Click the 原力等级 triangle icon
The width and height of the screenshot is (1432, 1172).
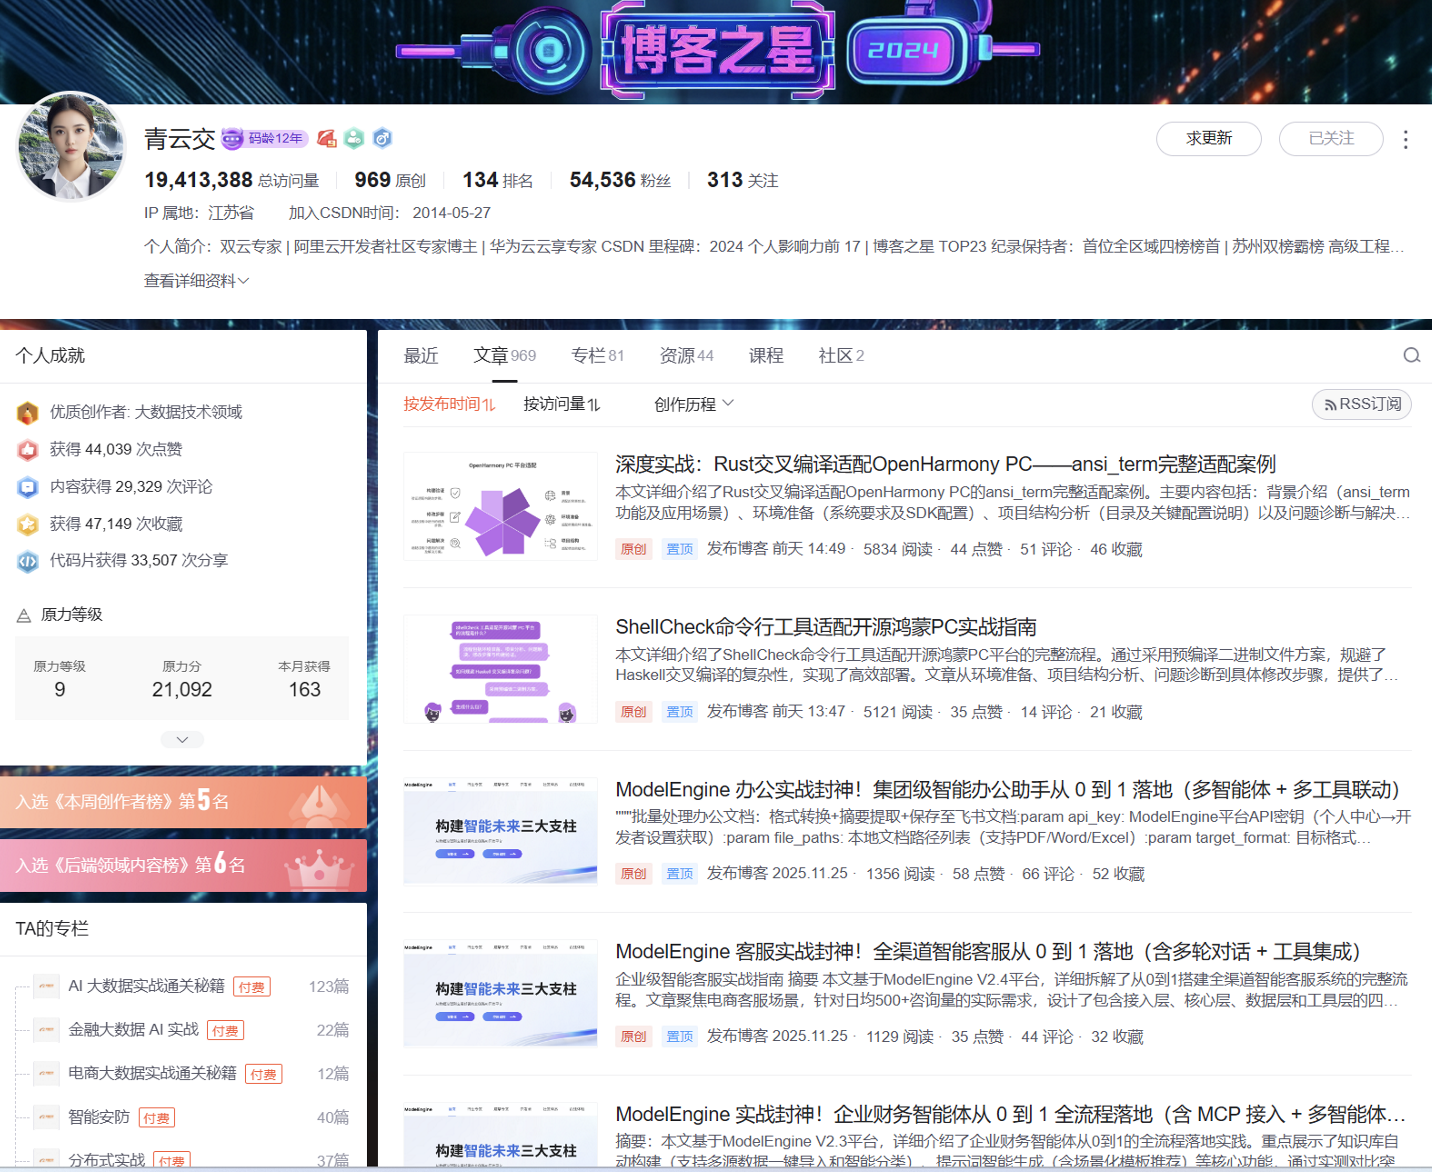click(24, 615)
